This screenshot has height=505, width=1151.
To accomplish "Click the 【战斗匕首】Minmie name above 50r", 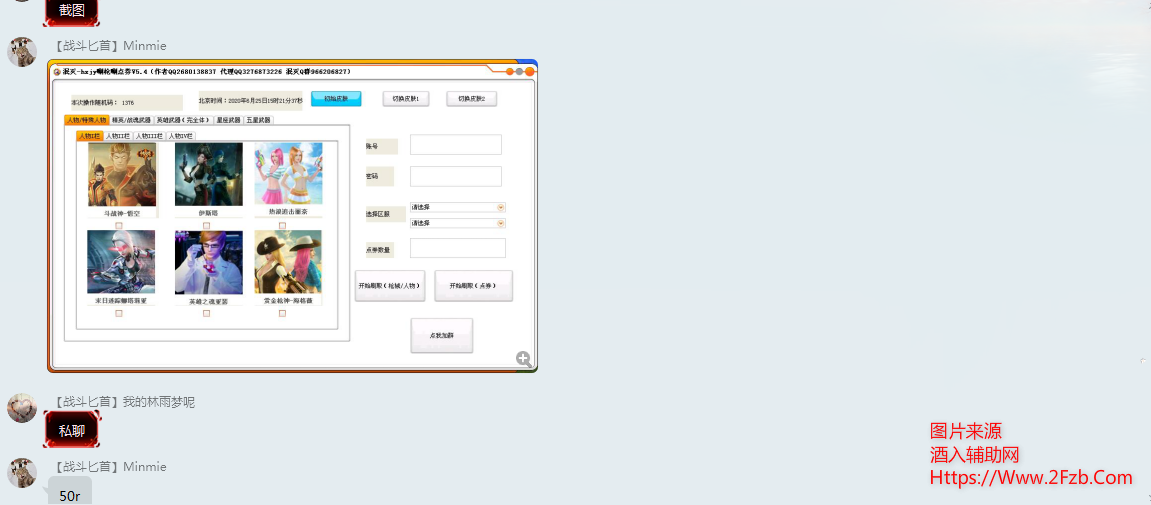I will click(x=111, y=467).
